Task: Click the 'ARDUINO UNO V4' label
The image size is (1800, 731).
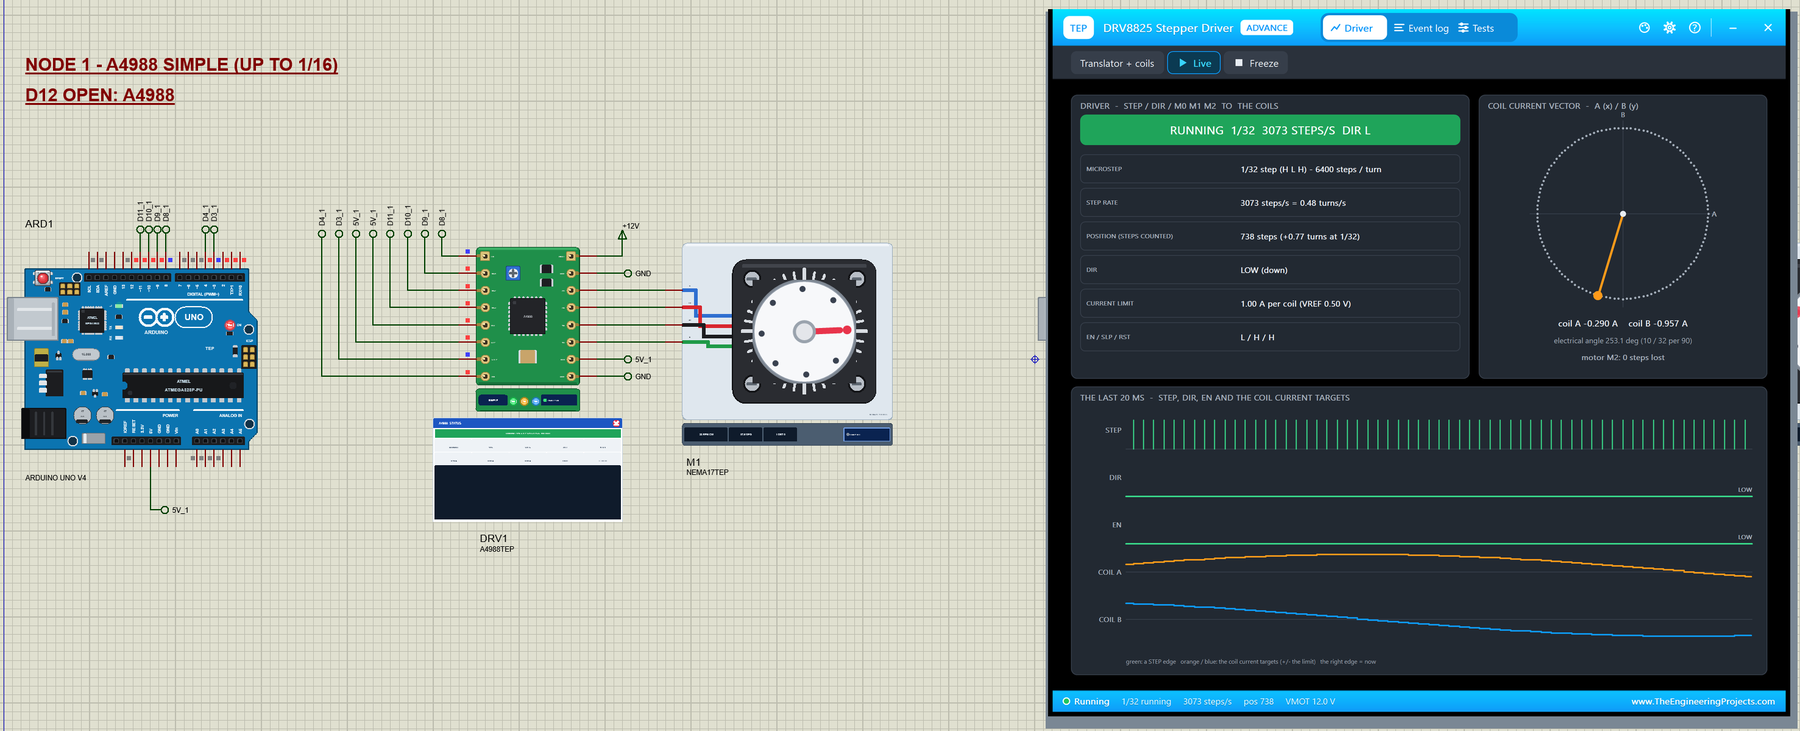Action: pyautogui.click(x=56, y=478)
